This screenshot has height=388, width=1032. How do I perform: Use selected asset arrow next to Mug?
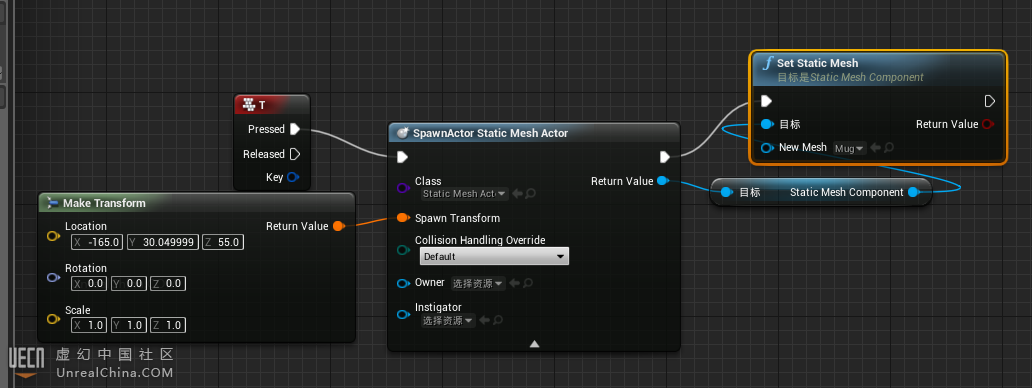click(x=876, y=148)
